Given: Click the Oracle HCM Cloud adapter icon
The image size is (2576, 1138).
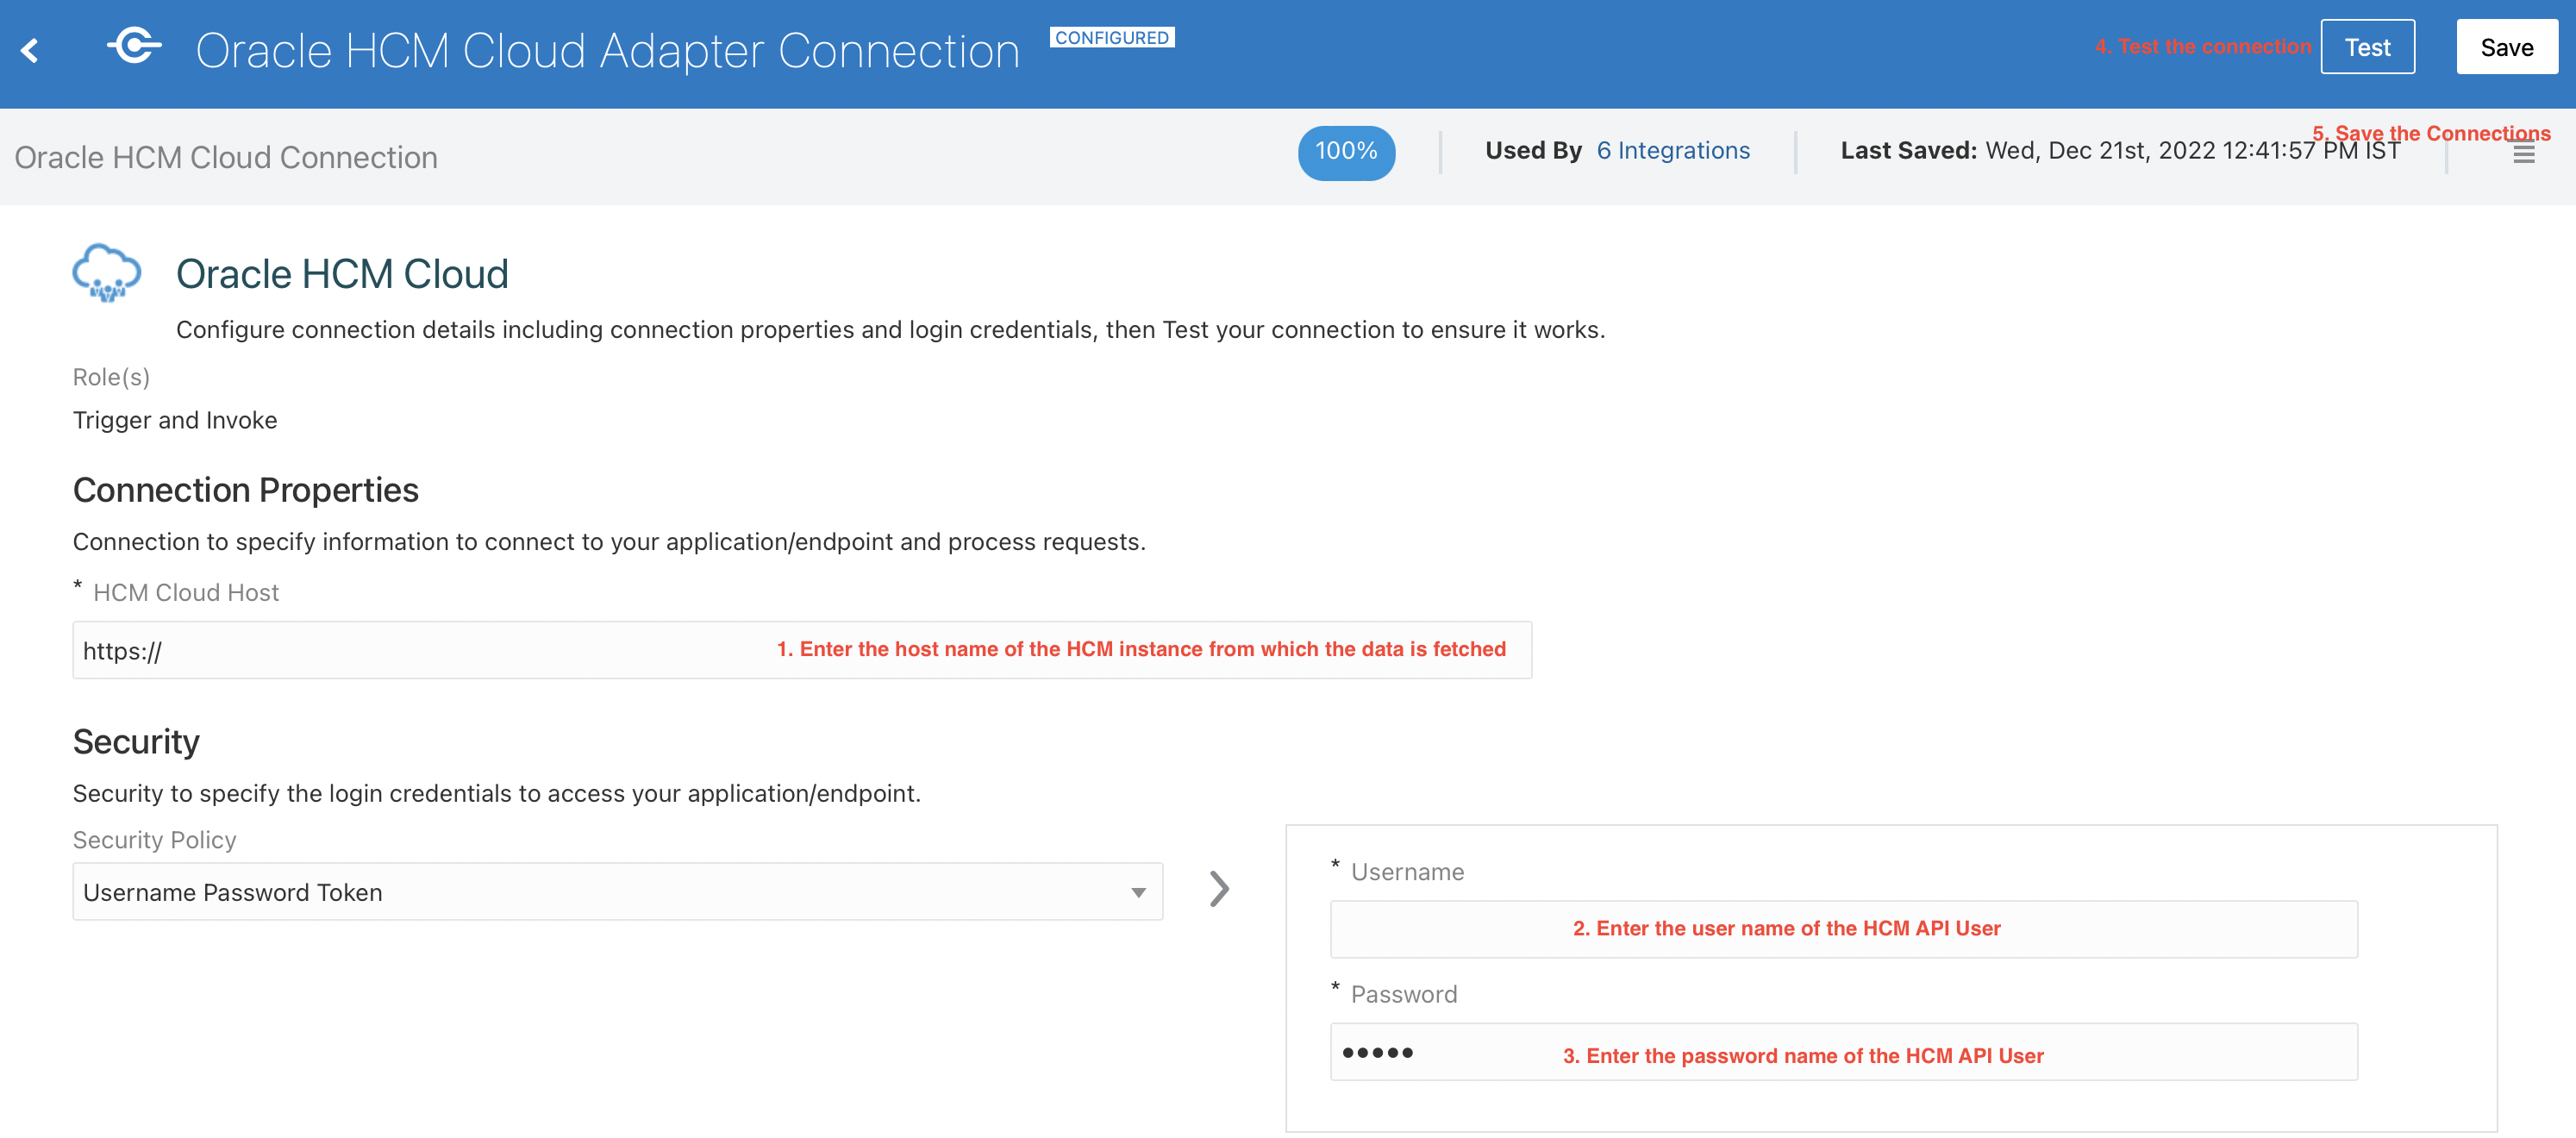Looking at the screenshot, I should coord(107,272).
